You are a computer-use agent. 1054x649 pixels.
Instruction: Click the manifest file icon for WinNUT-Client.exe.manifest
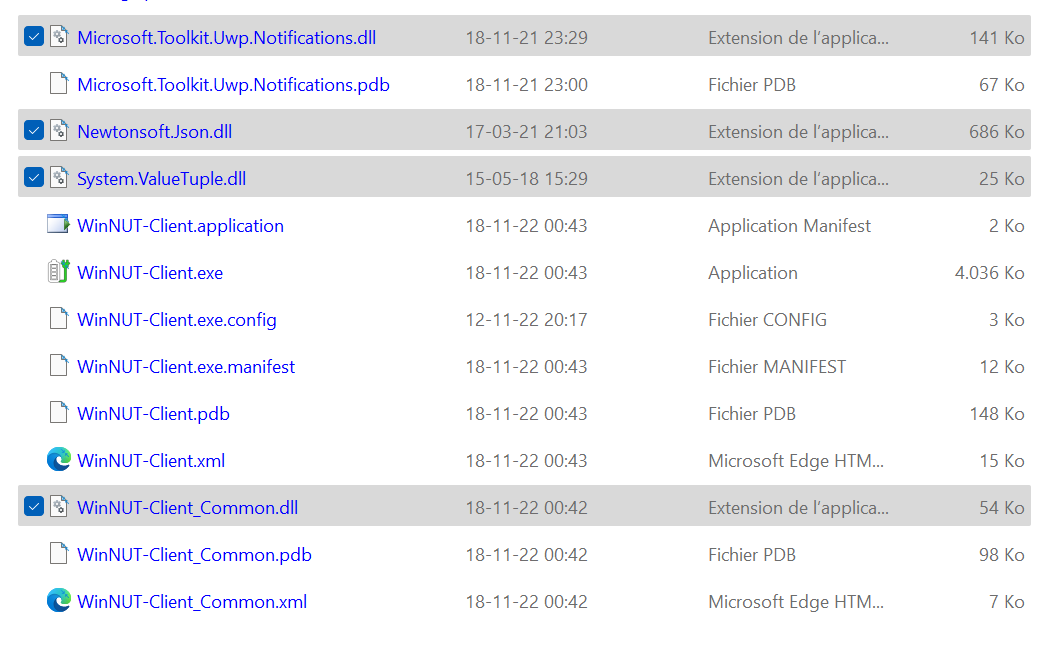(x=58, y=366)
